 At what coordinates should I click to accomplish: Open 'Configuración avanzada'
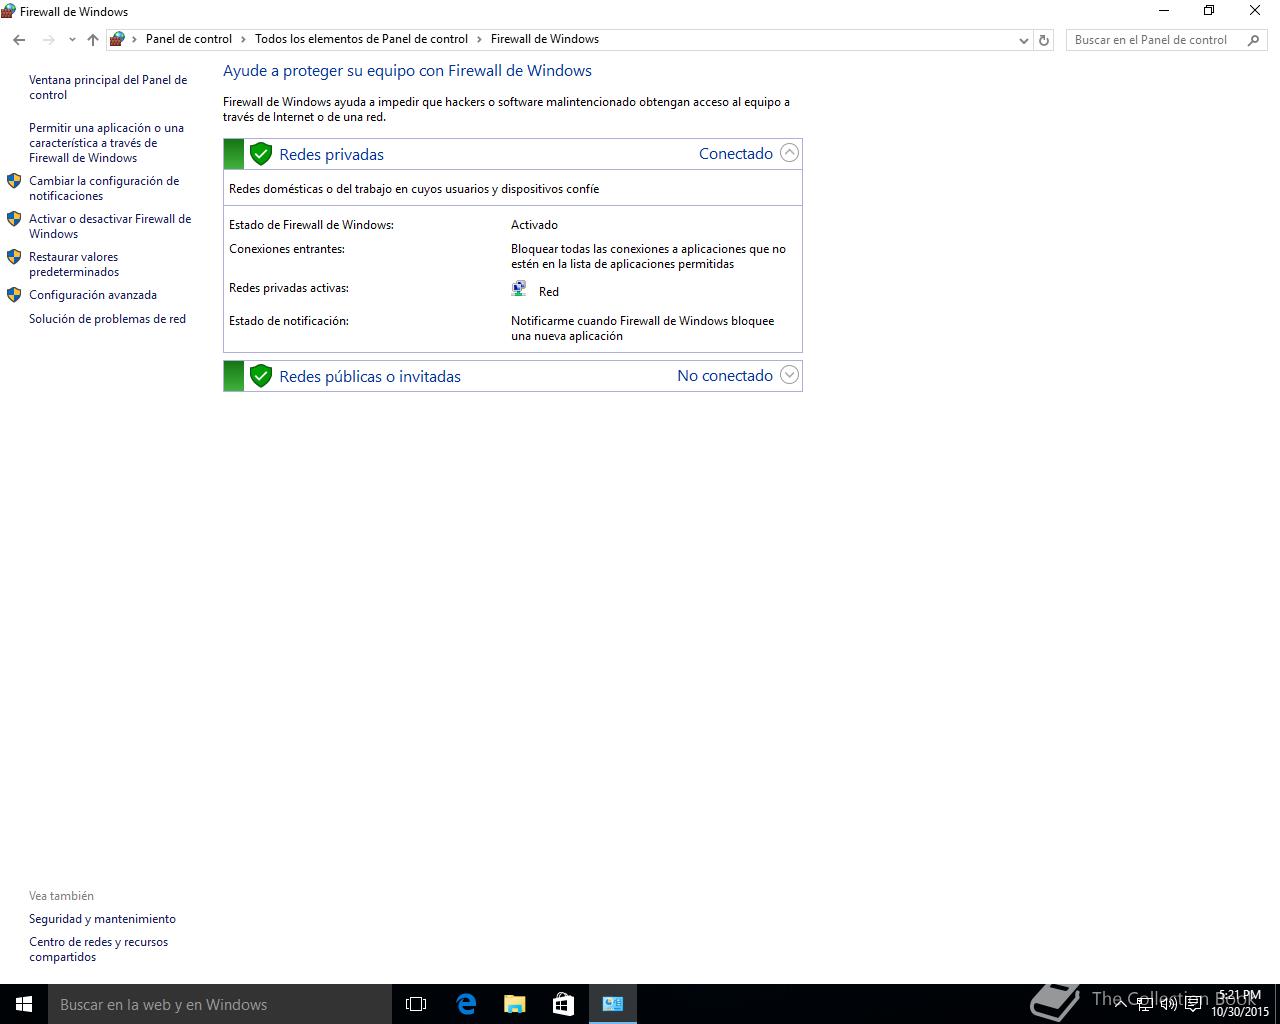click(x=93, y=295)
